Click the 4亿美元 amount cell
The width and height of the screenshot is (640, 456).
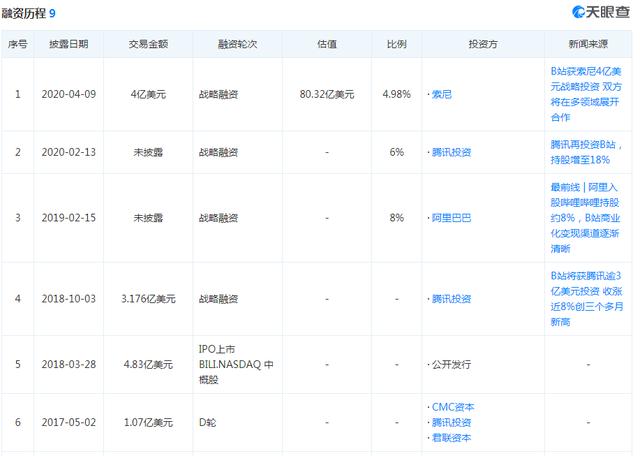148,95
